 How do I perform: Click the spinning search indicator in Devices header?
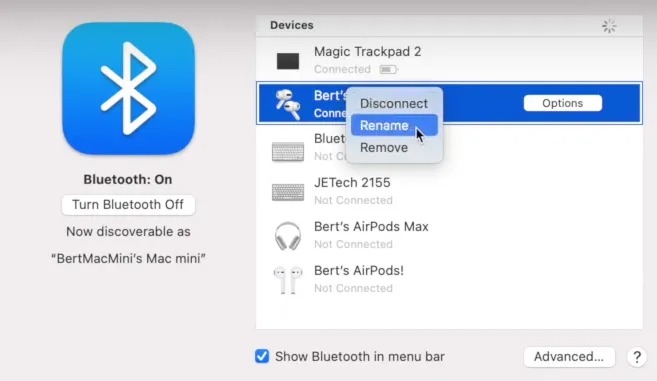[609, 26]
